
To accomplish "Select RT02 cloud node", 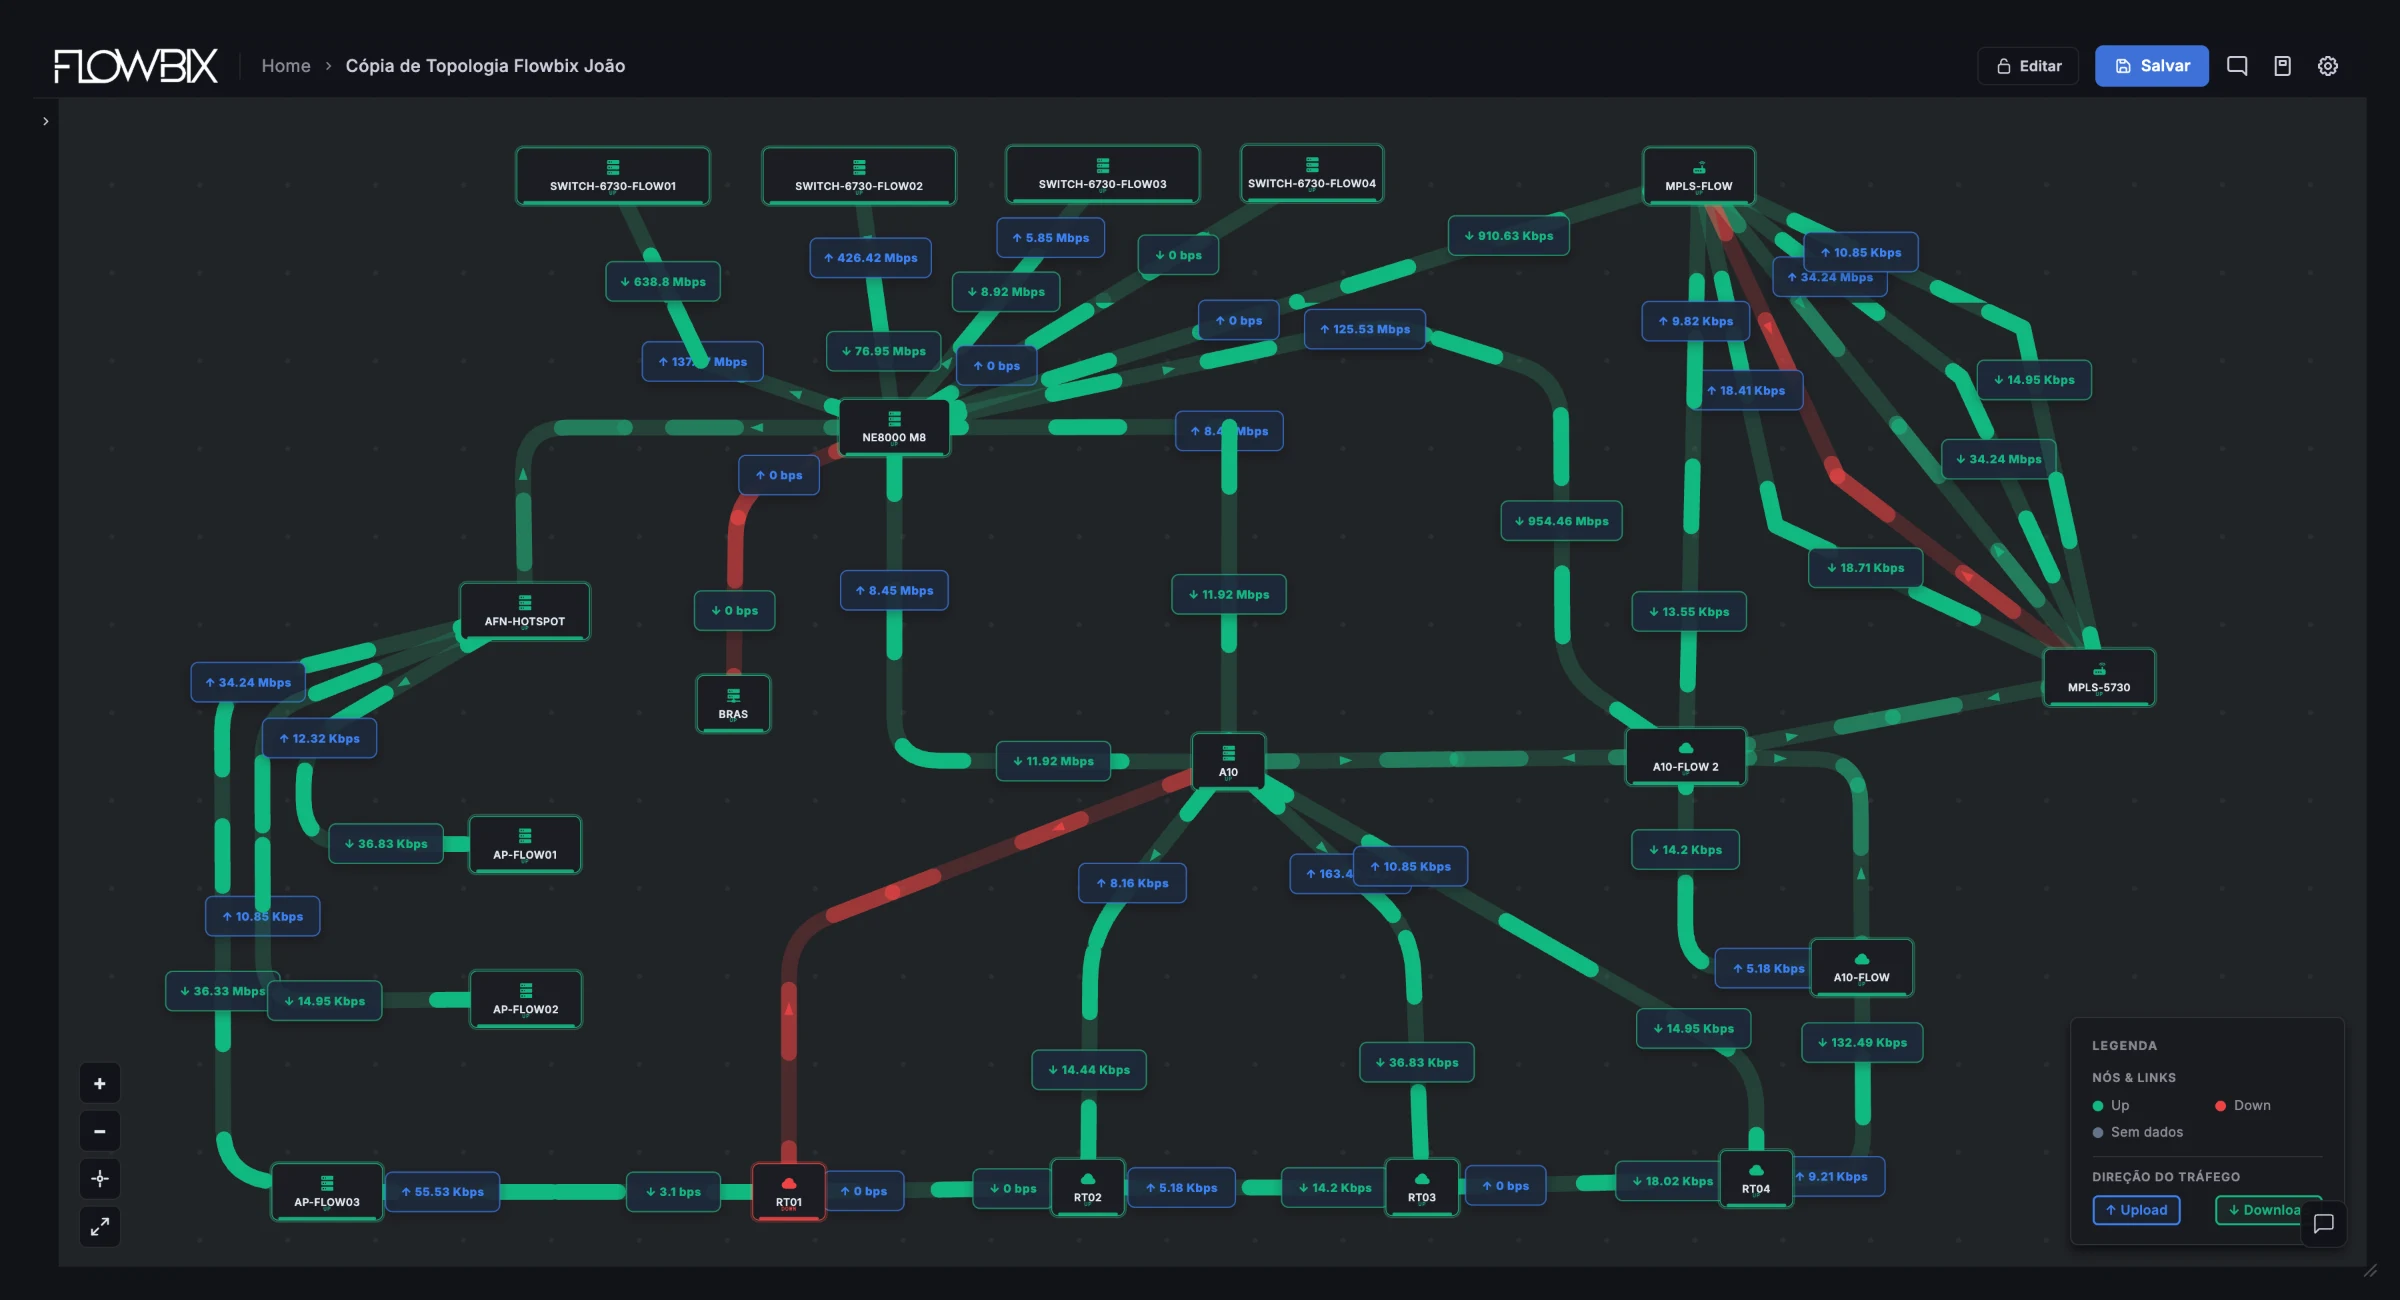I will (1088, 1188).
